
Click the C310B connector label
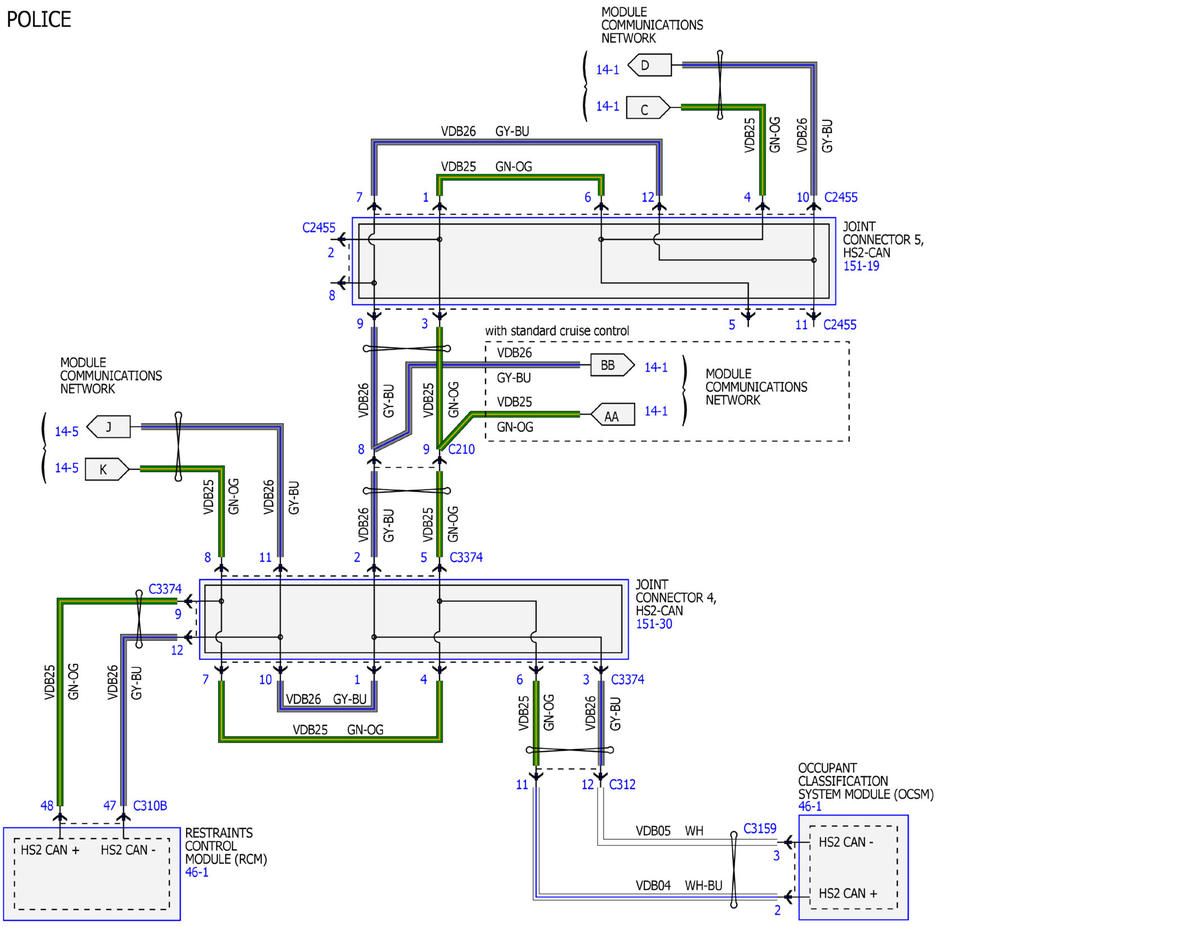click(x=150, y=804)
